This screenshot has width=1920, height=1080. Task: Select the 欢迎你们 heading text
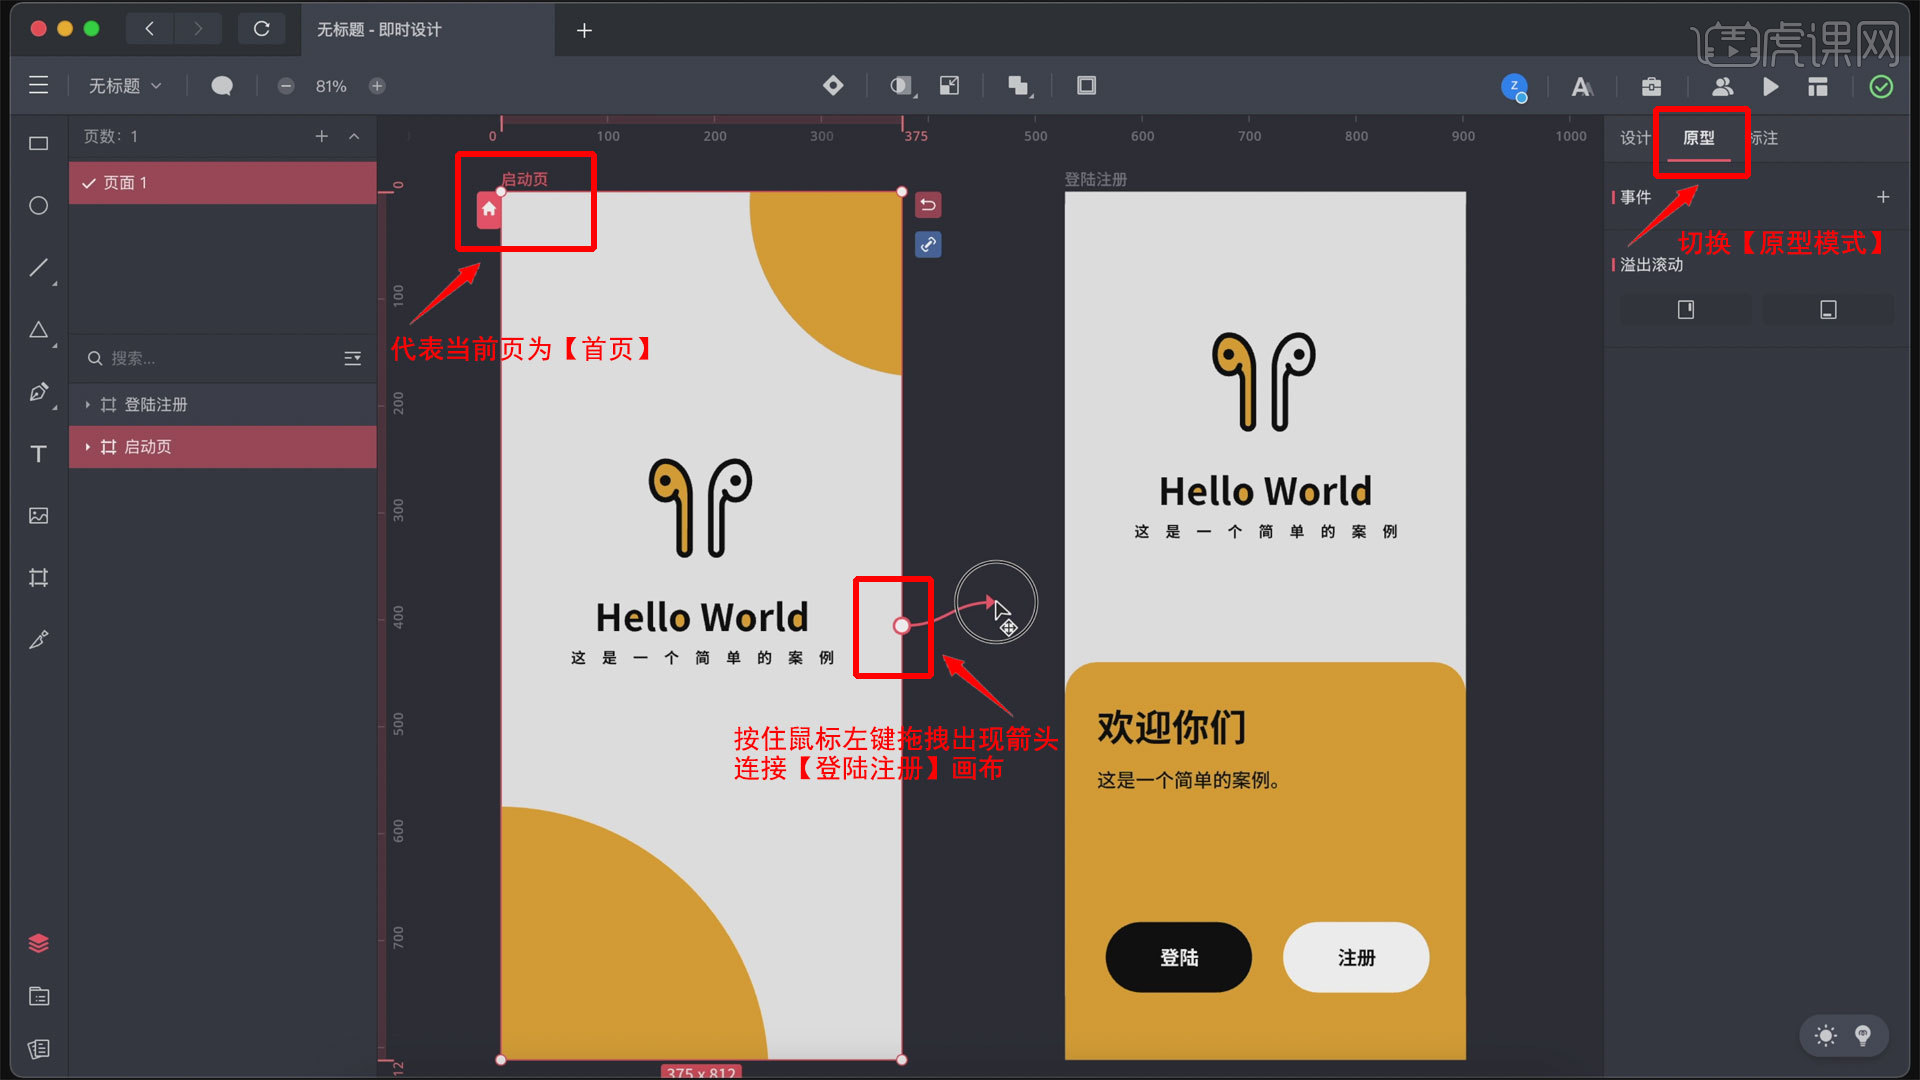click(x=1172, y=727)
